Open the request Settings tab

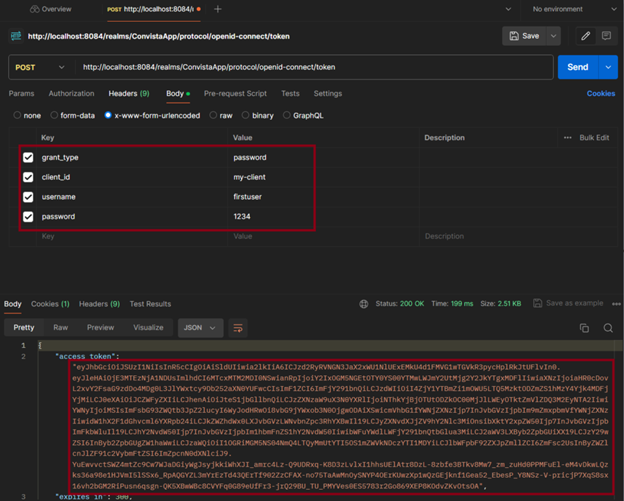328,94
